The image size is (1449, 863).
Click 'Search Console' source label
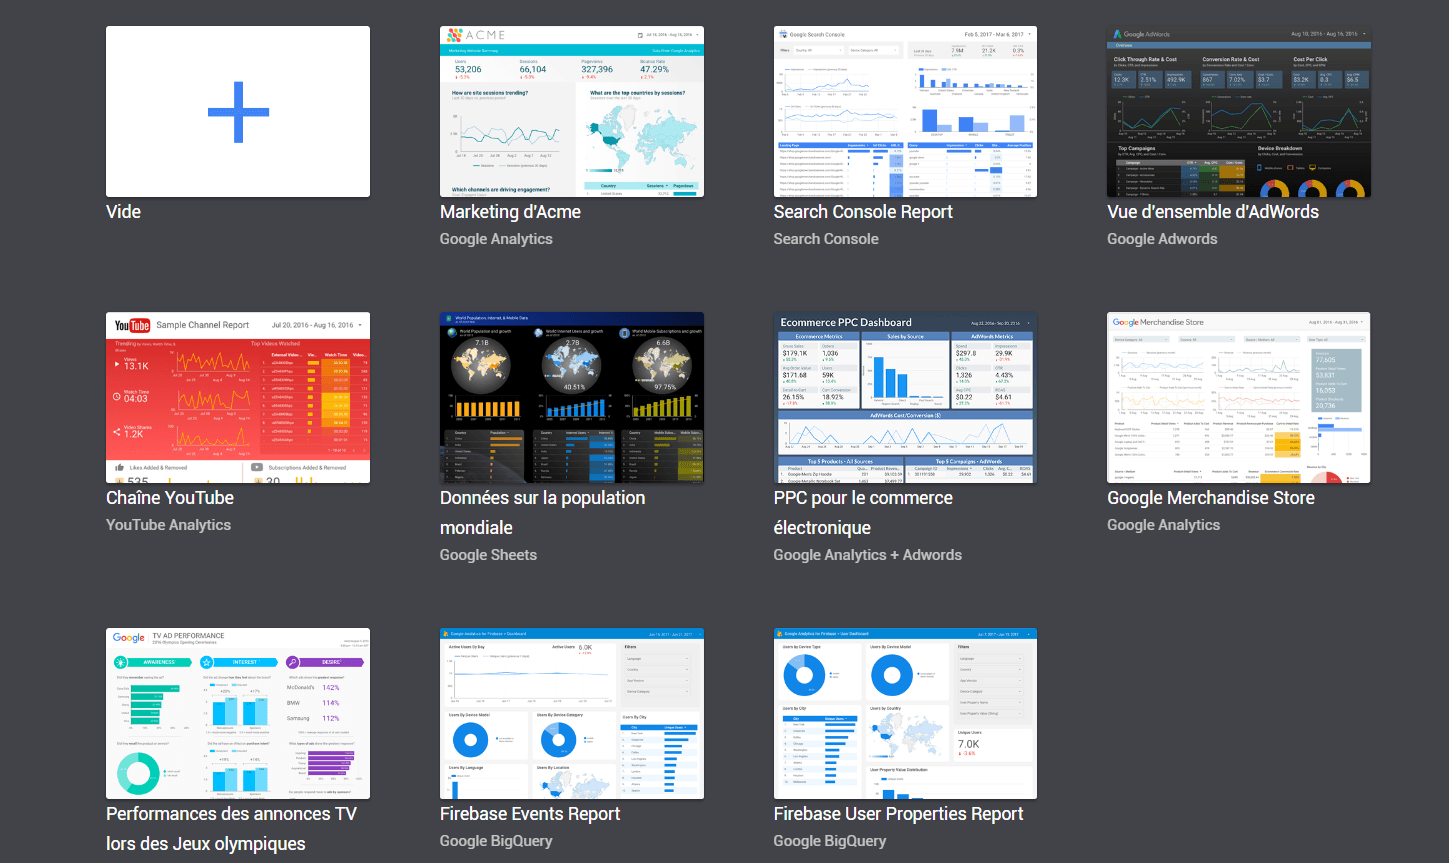click(x=826, y=239)
